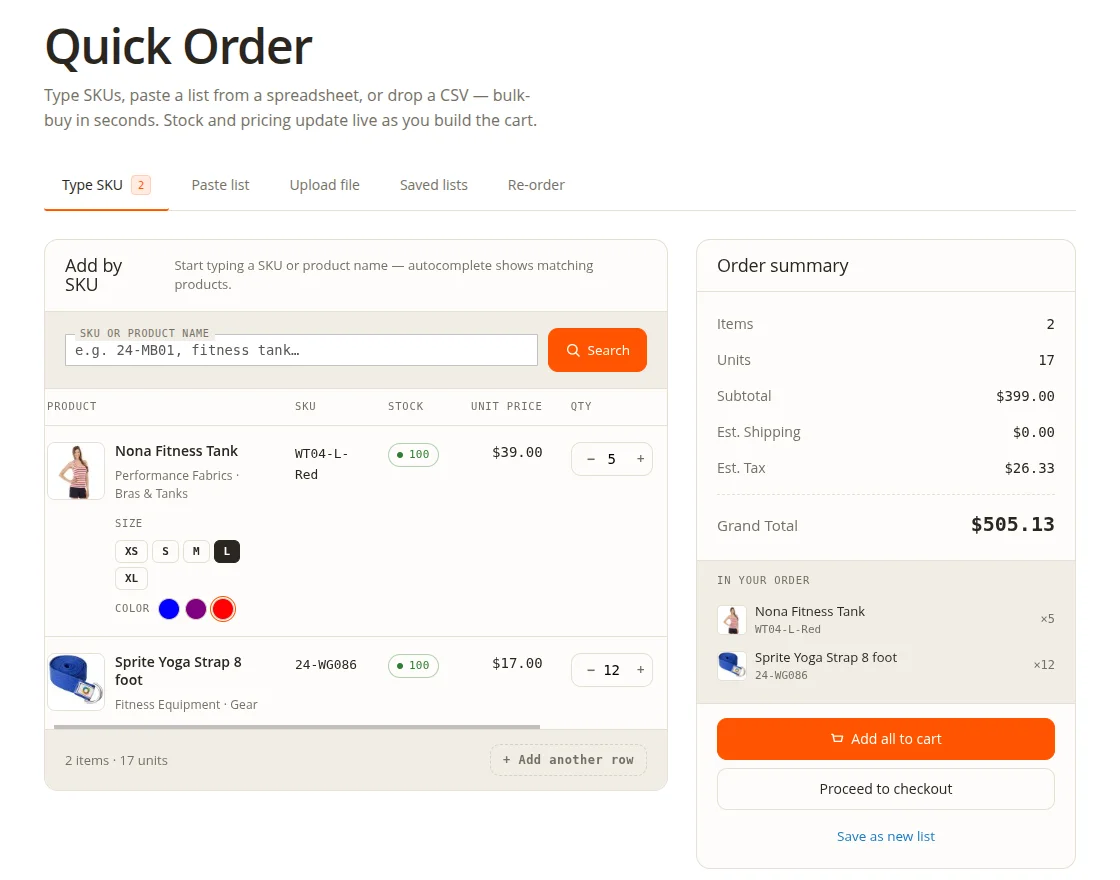Click the SKU cell 24-WG086 in table
The image size is (1120, 880).
coord(326,664)
